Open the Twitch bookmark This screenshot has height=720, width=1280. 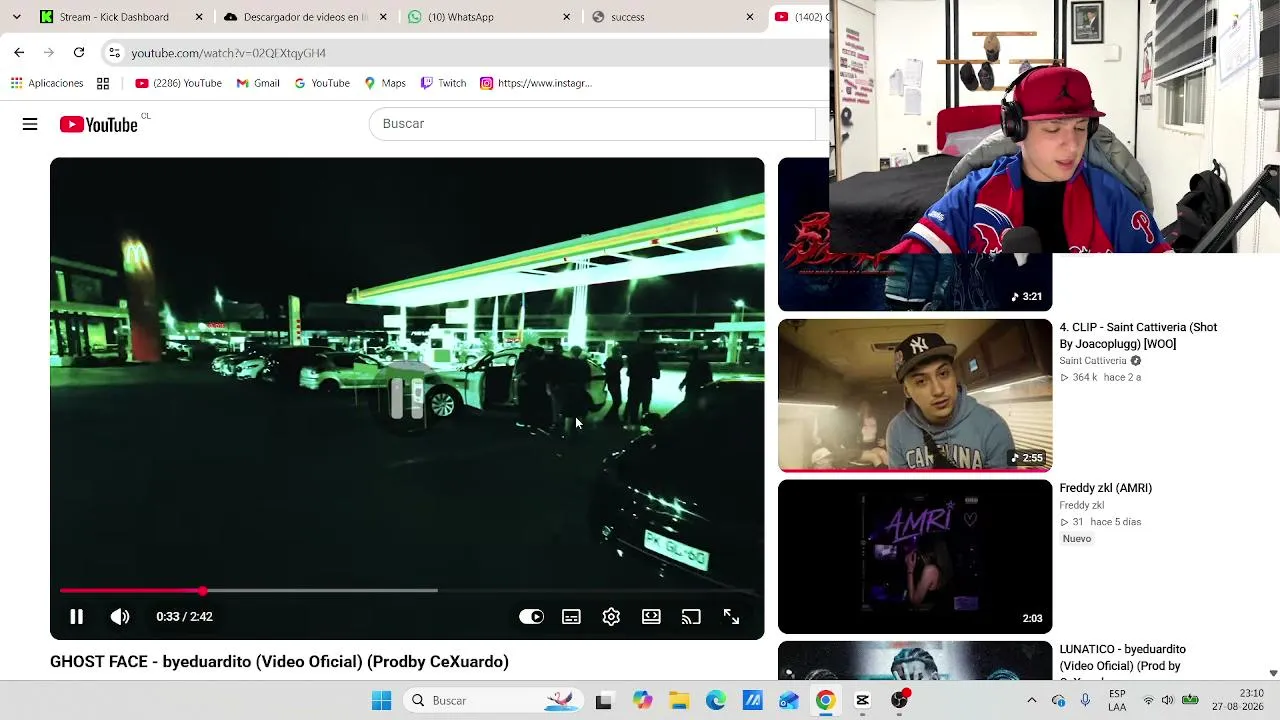pyautogui.click(x=443, y=83)
